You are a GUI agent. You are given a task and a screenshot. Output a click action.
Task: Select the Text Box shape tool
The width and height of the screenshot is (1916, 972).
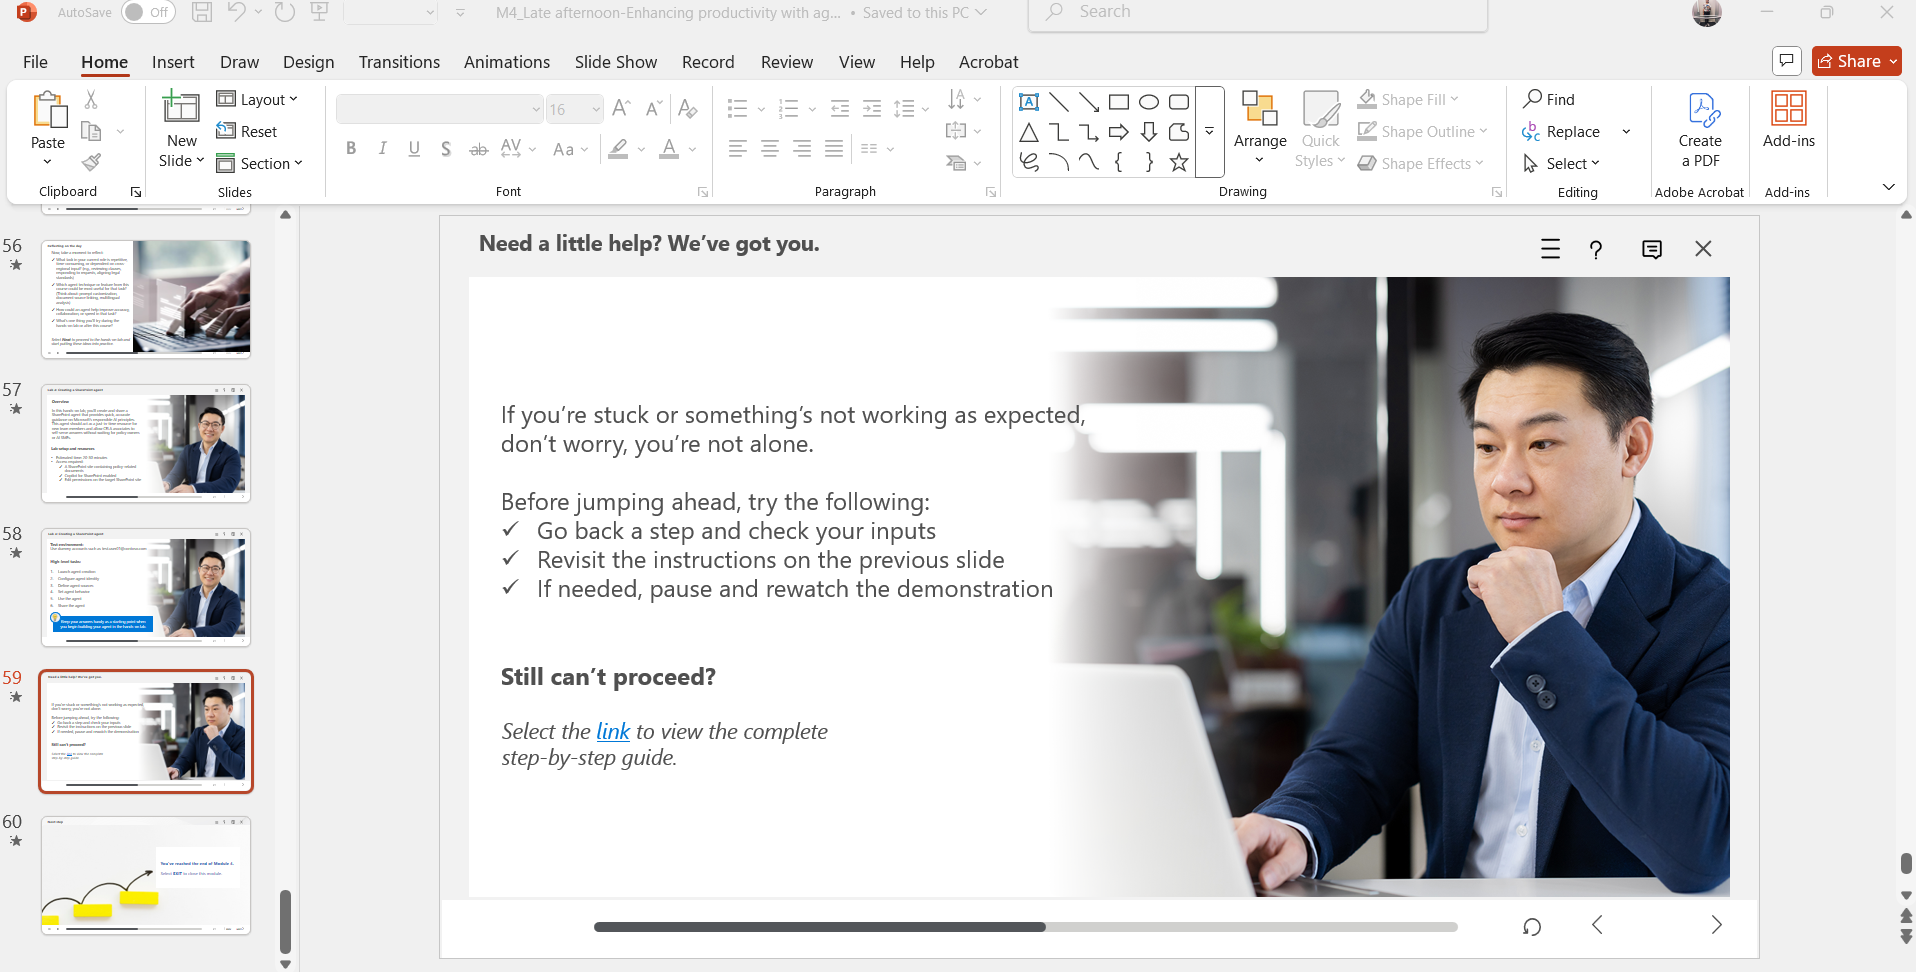coord(1029,102)
